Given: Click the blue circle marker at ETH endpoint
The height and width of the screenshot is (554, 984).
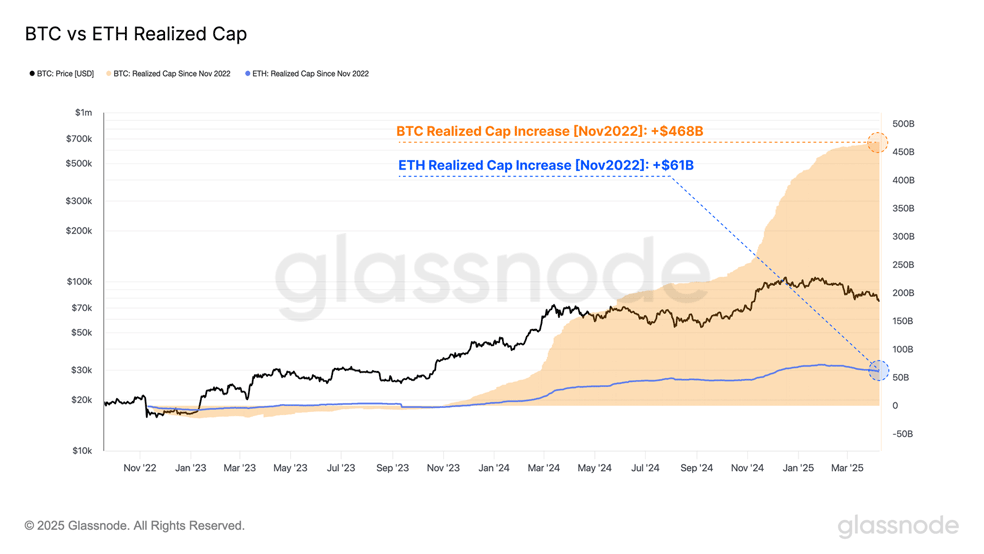Looking at the screenshot, I should [x=879, y=370].
